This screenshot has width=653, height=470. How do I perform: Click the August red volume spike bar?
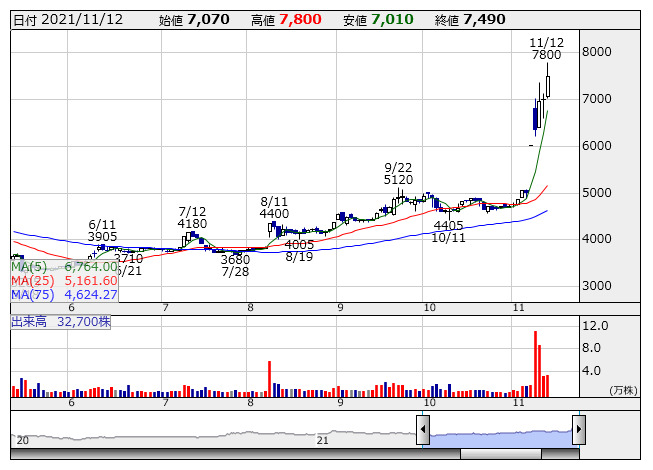coord(270,376)
